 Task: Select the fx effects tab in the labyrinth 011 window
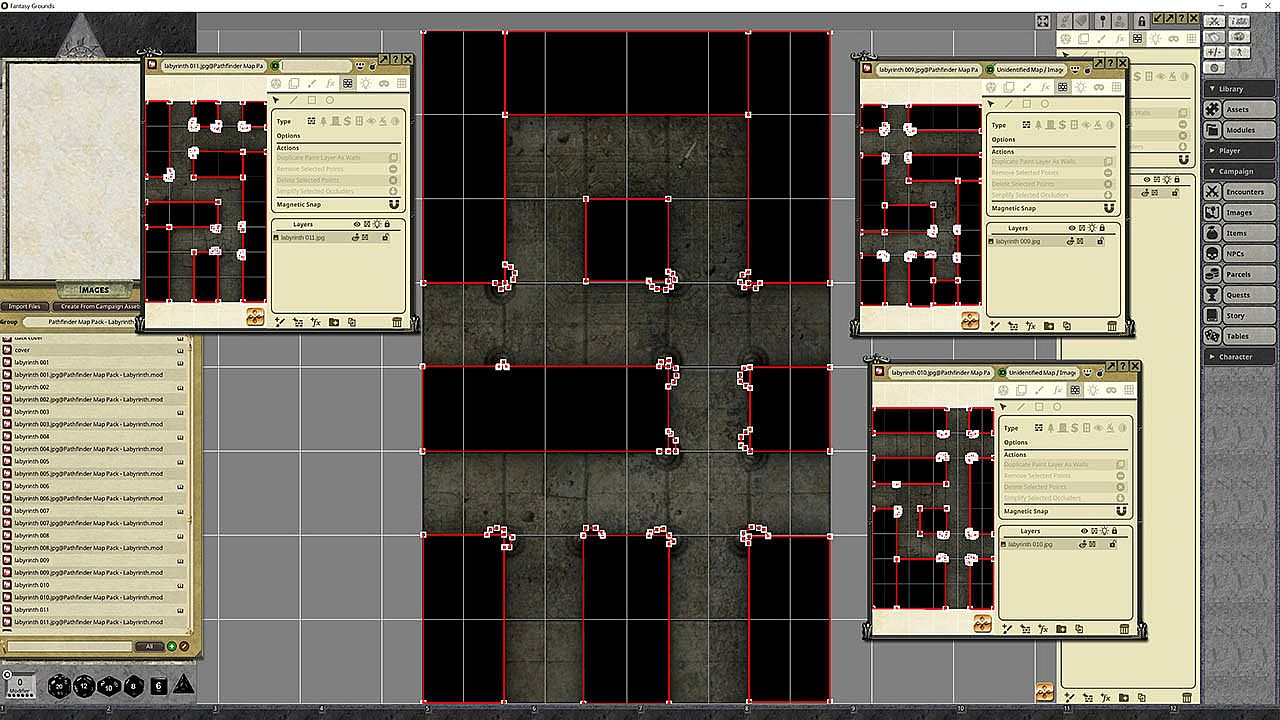(x=329, y=84)
